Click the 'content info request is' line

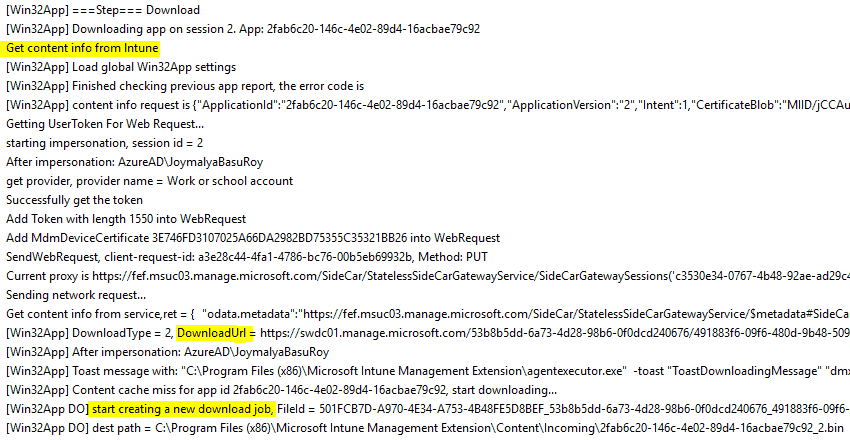tap(428, 105)
